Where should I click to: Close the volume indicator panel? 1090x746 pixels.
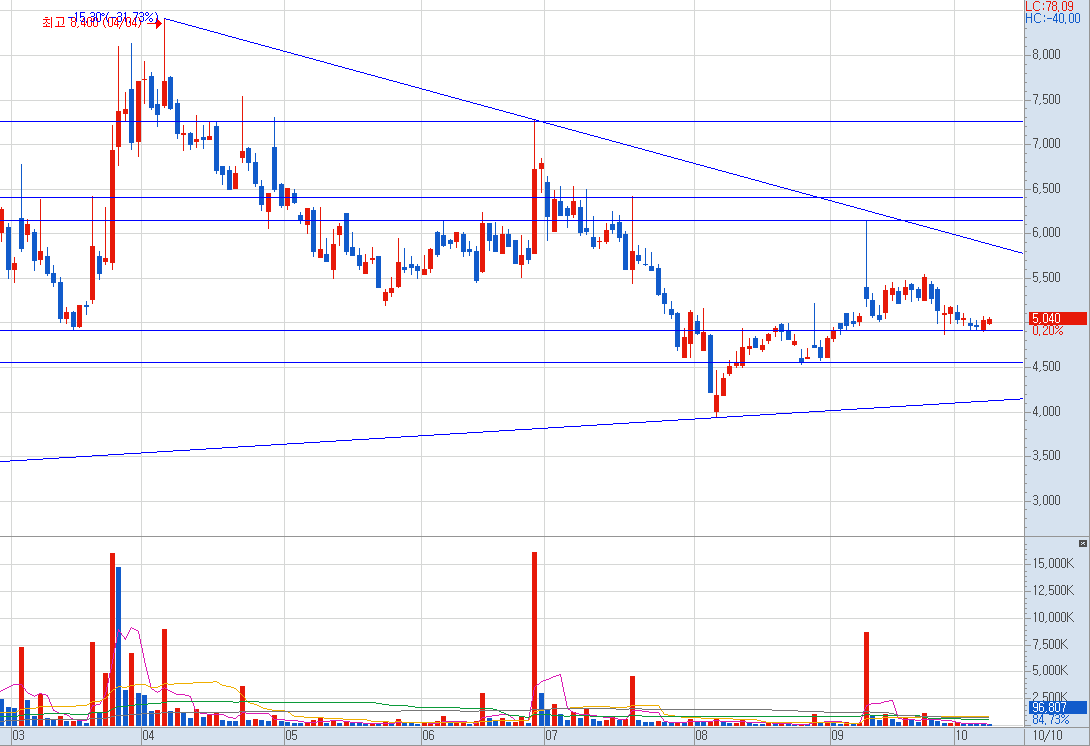point(1082,543)
